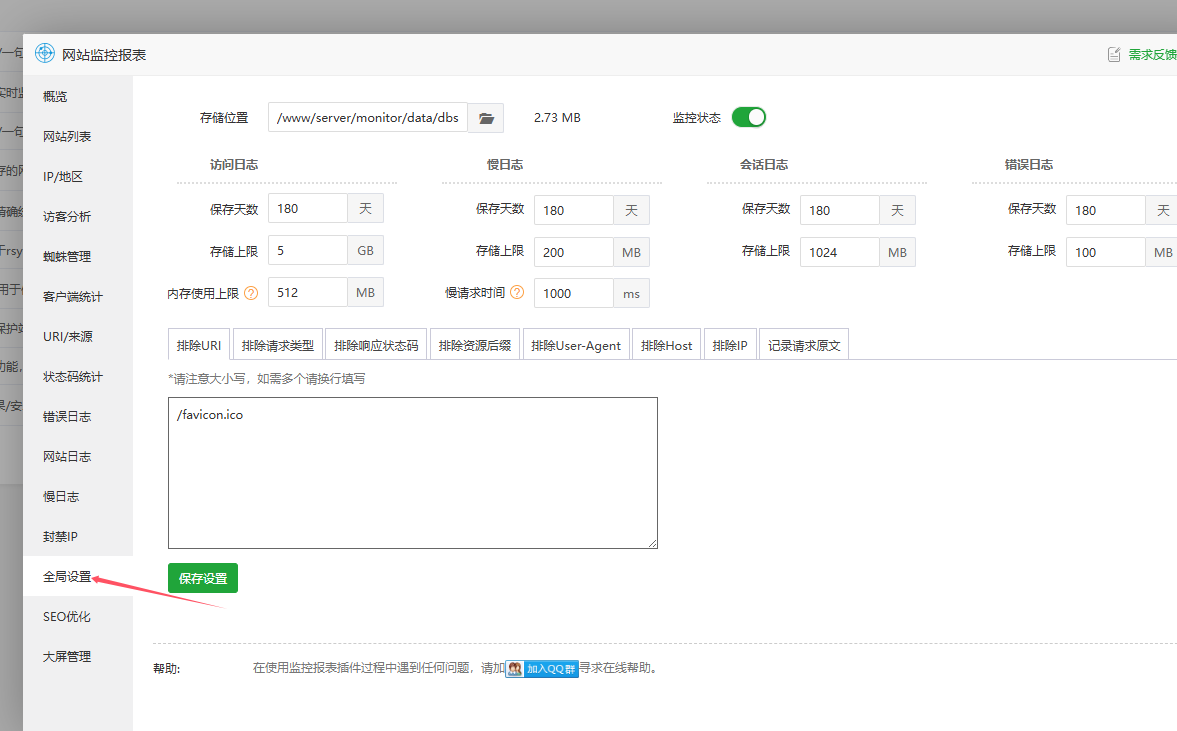This screenshot has height=731, width=1177.
Task: Click the 需求反馈 link
Action: pyautogui.click(x=1152, y=54)
